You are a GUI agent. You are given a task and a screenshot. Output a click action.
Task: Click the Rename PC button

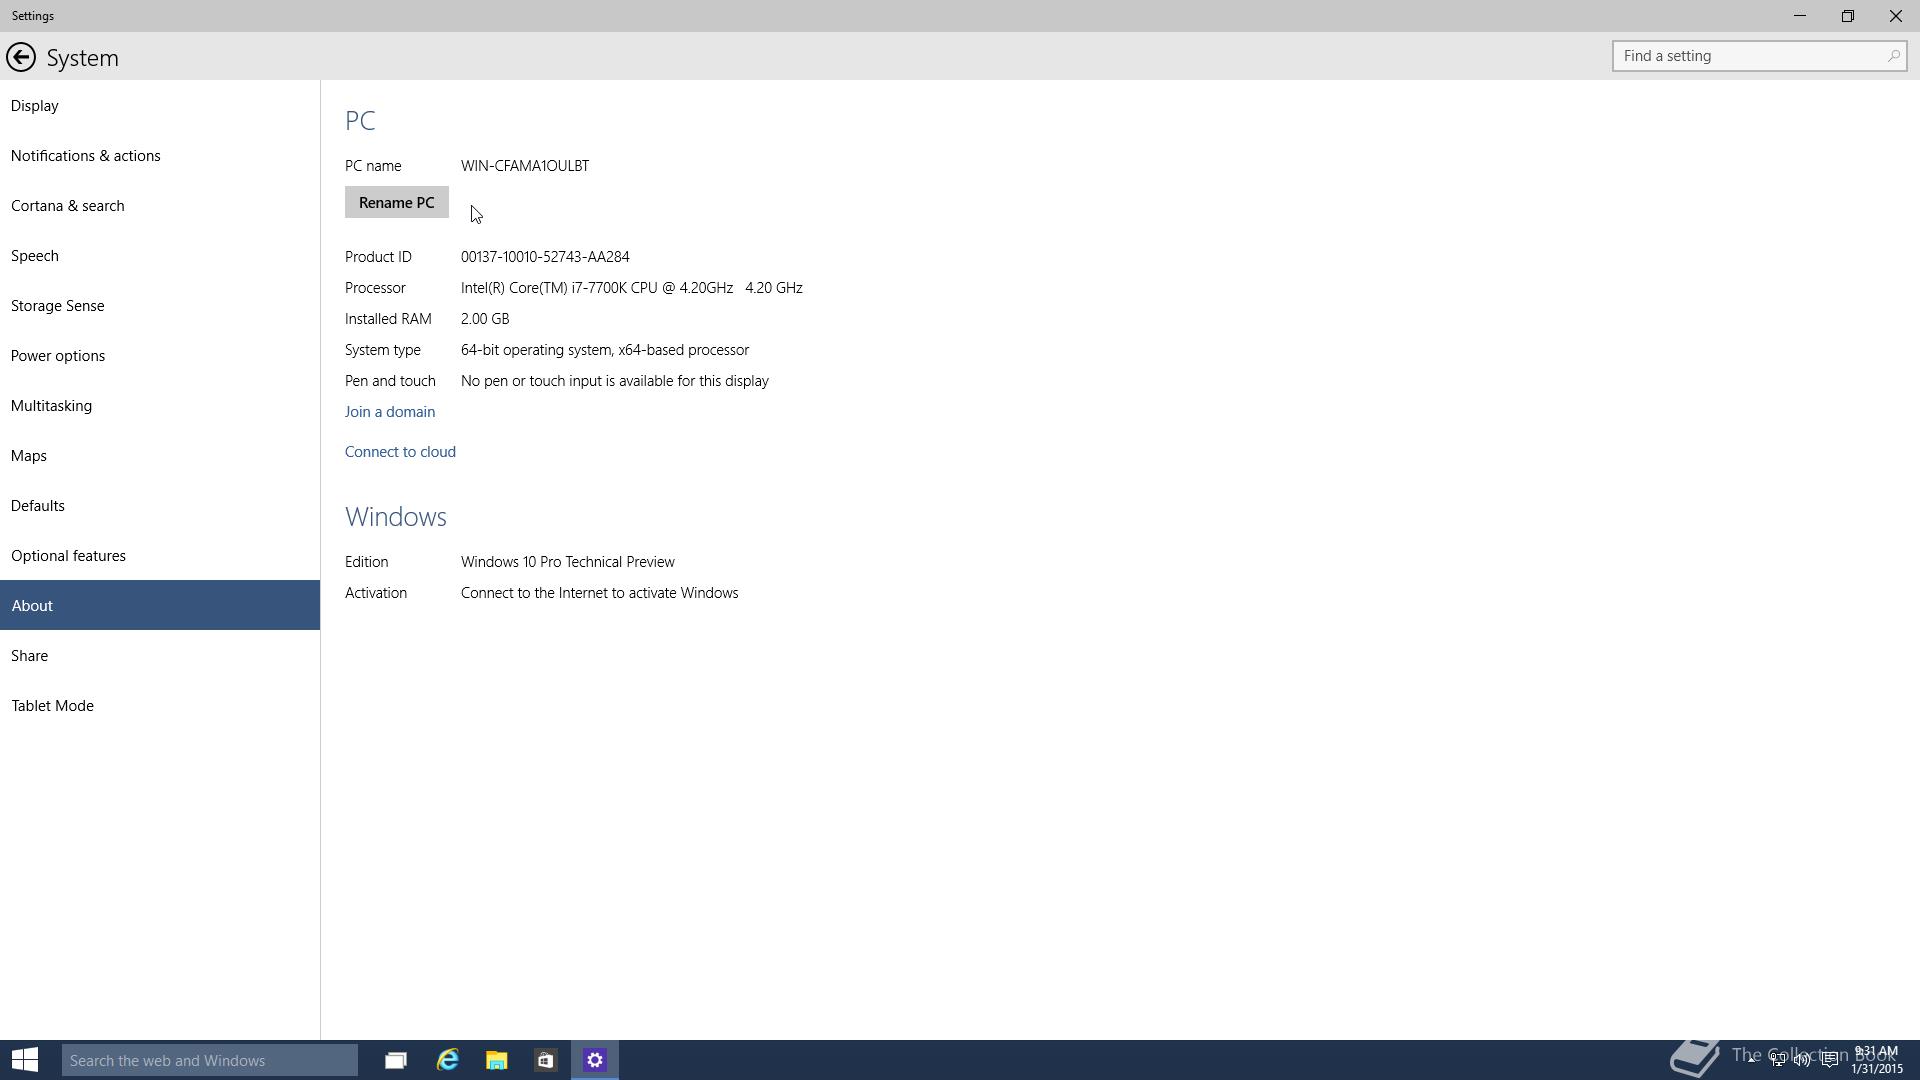pyautogui.click(x=397, y=202)
